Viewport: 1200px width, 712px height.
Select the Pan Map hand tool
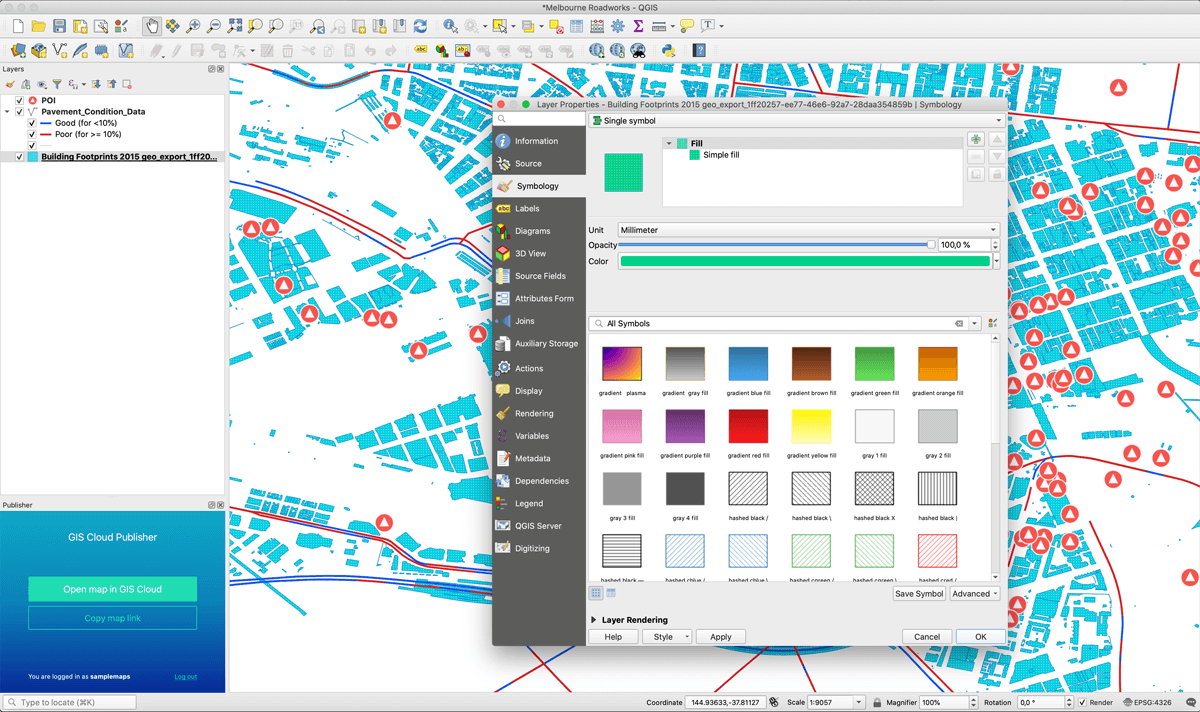coord(152,26)
